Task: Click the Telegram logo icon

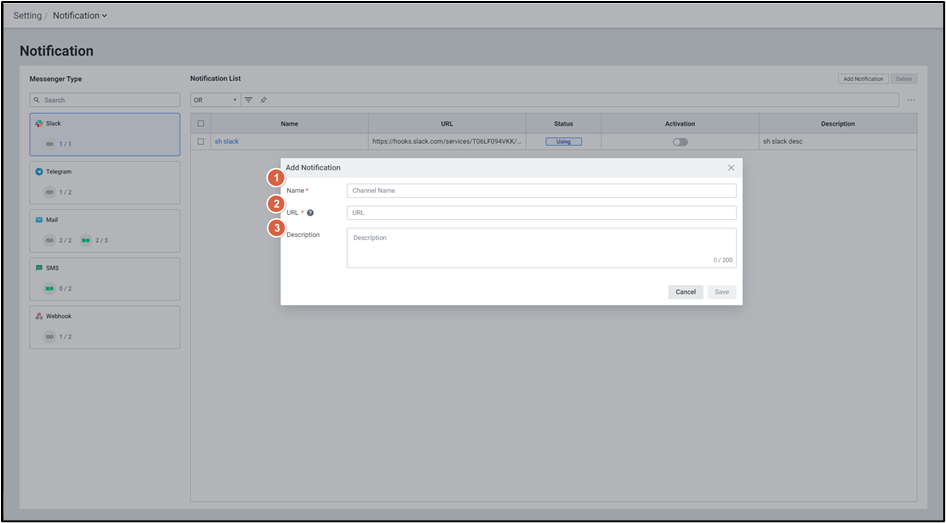Action: coord(39,171)
